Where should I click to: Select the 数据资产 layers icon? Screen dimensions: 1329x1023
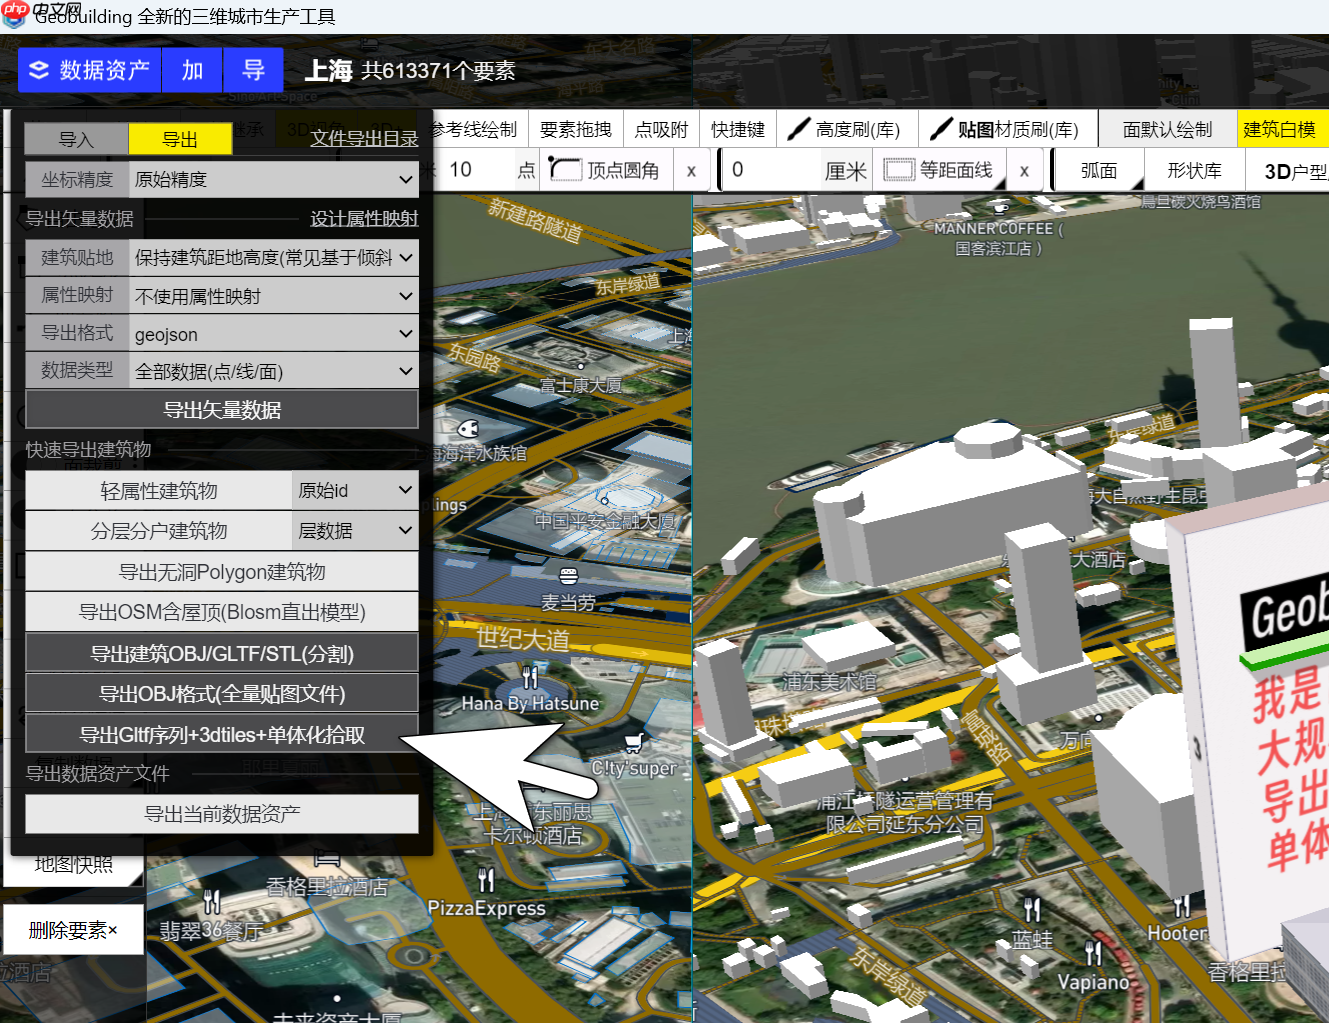tap(37, 70)
